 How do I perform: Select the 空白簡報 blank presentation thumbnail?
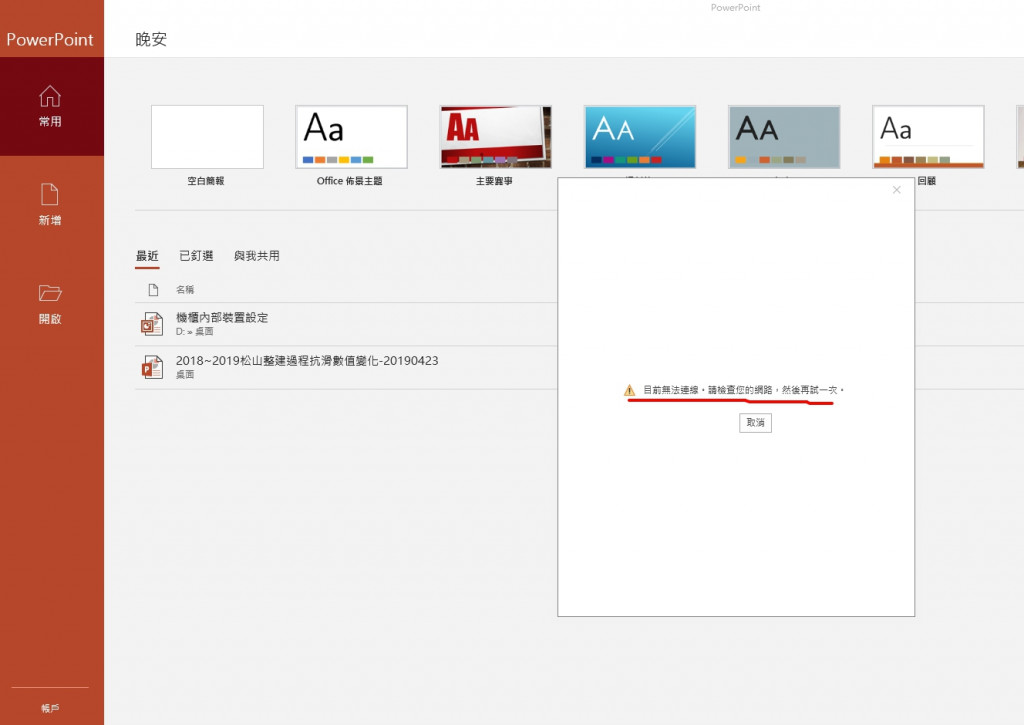pyautogui.click(x=207, y=137)
